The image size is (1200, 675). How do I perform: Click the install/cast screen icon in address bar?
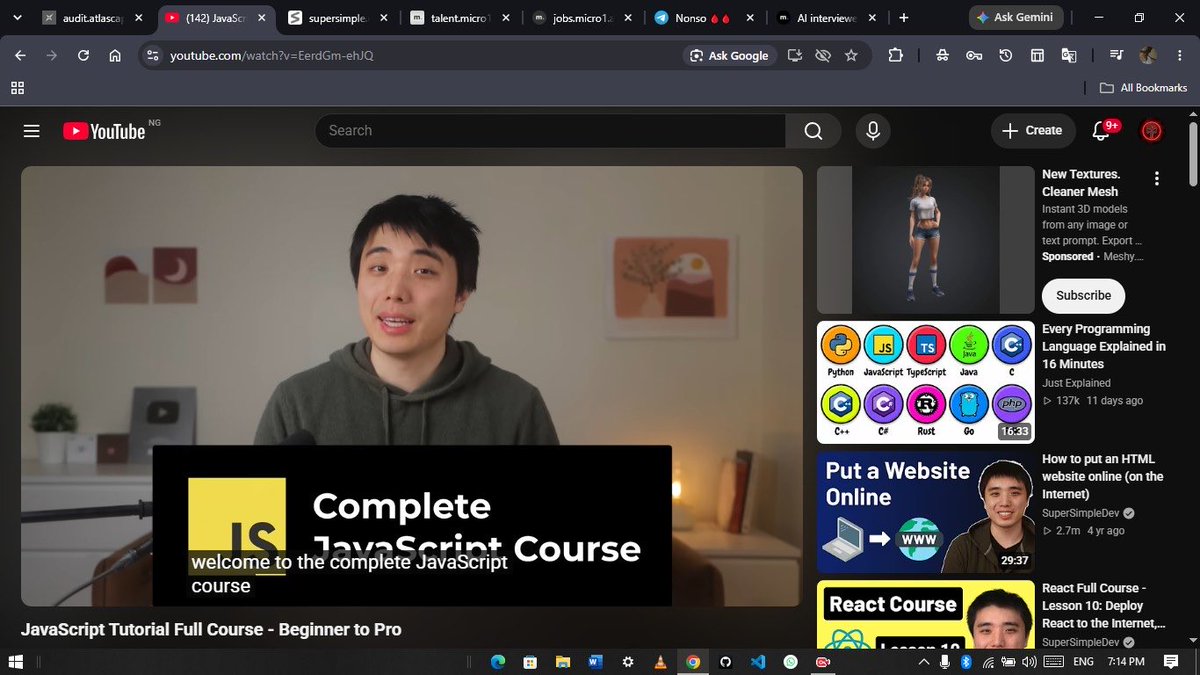point(795,56)
